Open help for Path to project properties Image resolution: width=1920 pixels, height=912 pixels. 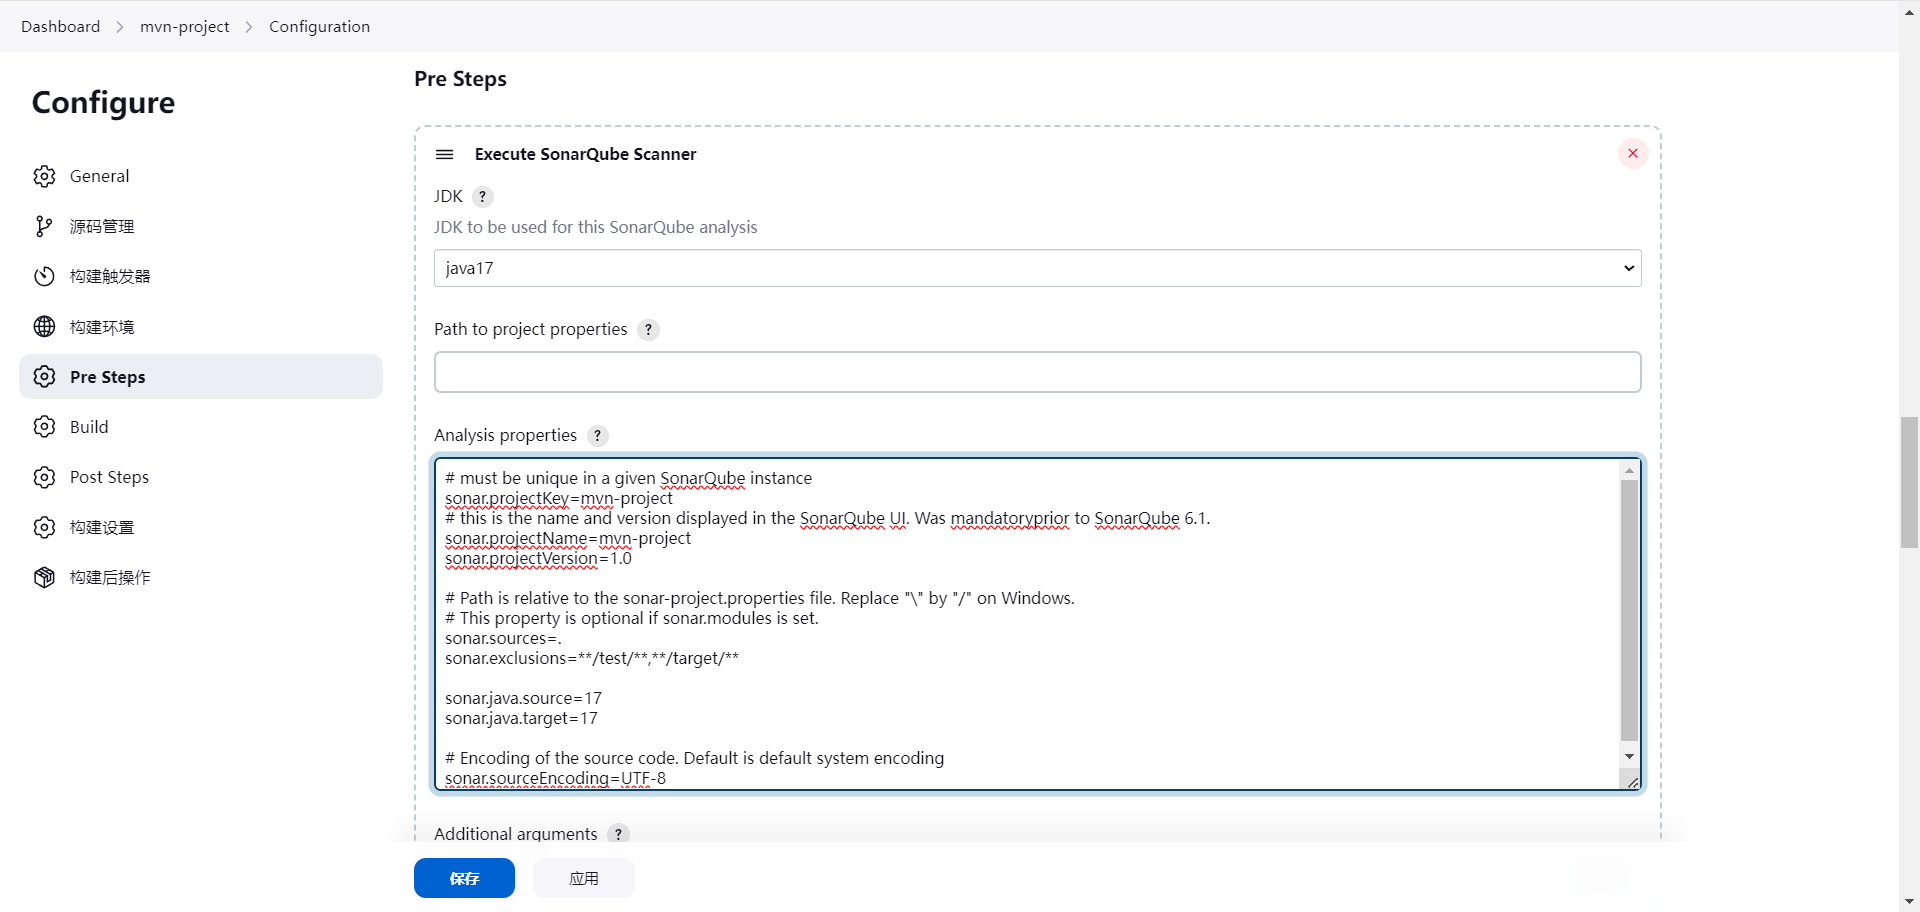pos(648,329)
